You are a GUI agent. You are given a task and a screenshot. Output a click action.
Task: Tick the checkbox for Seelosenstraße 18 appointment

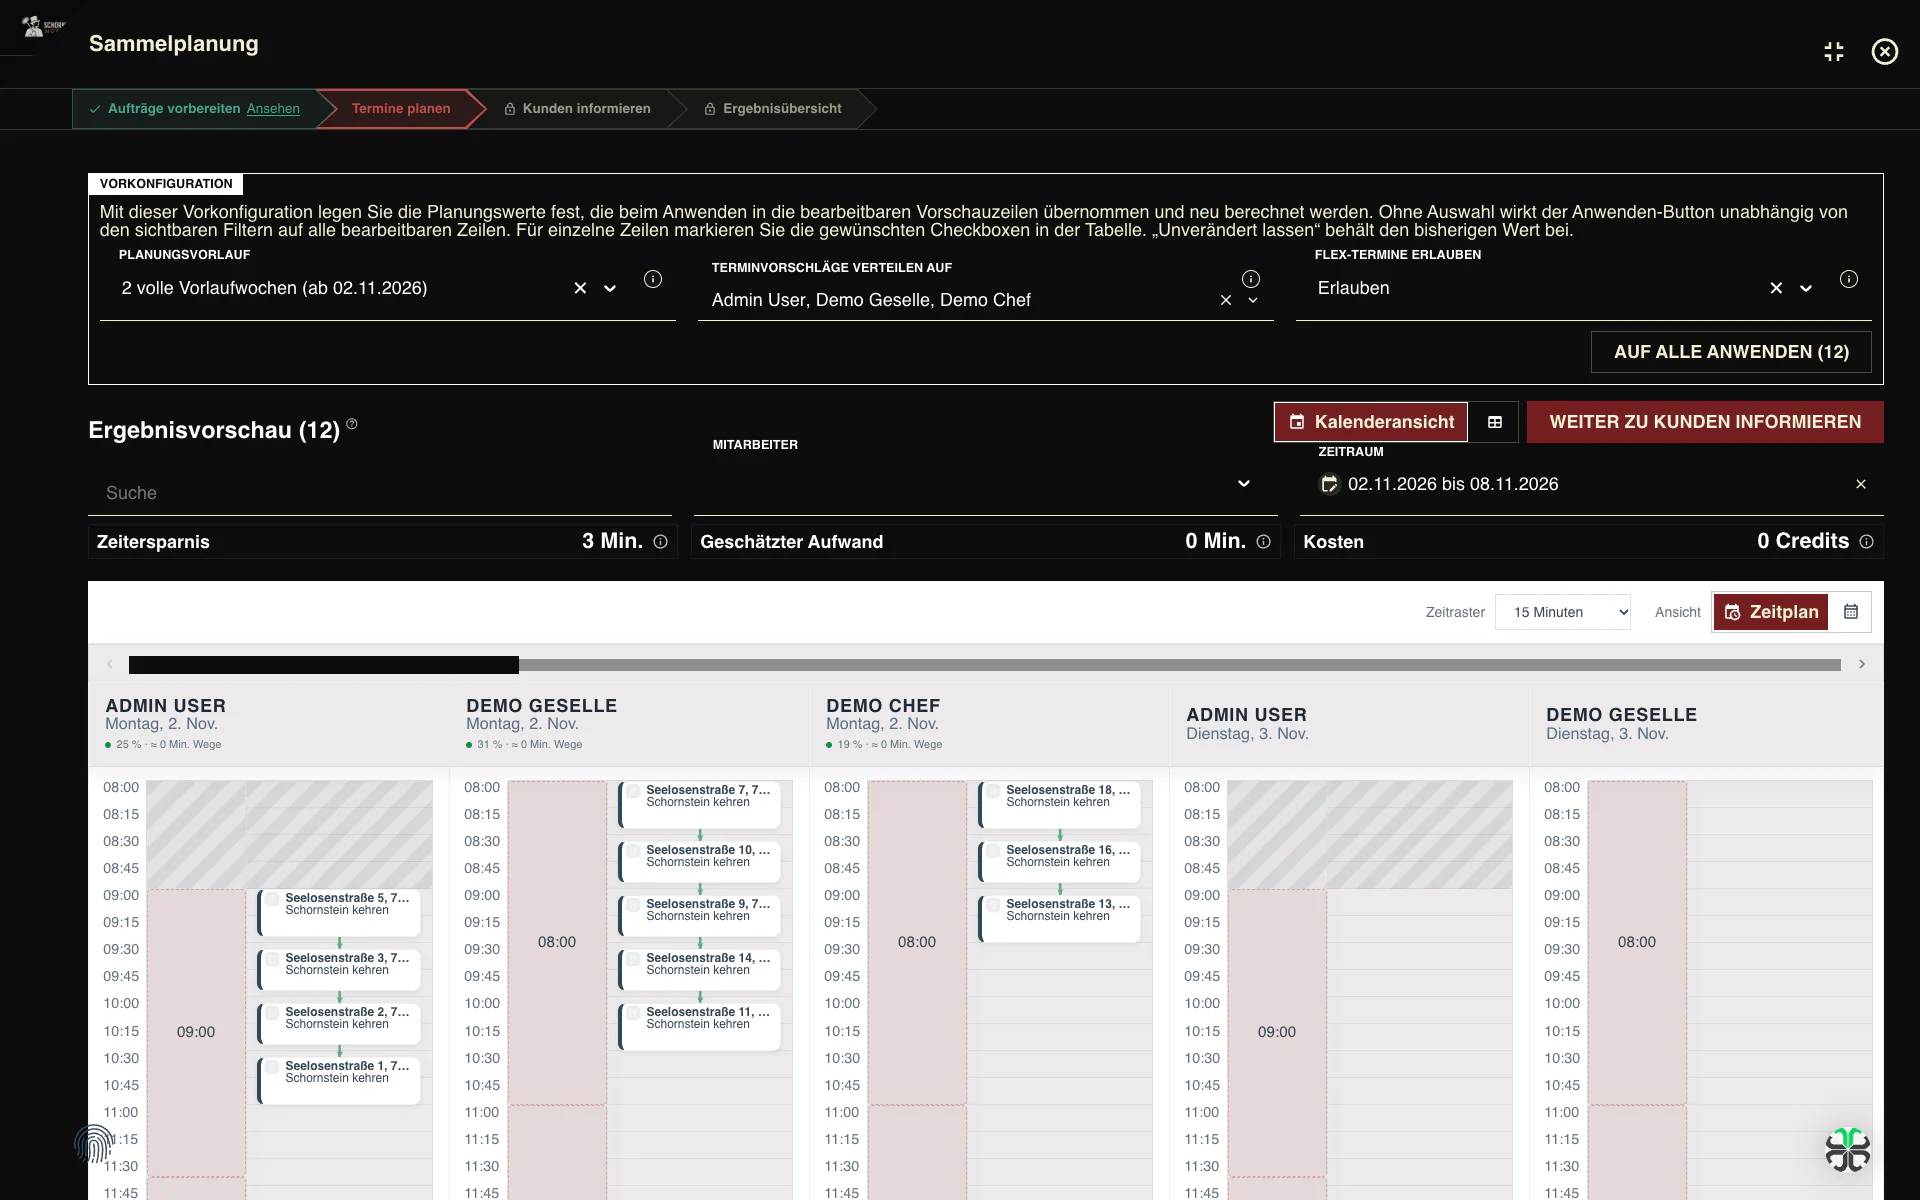coord(993,790)
